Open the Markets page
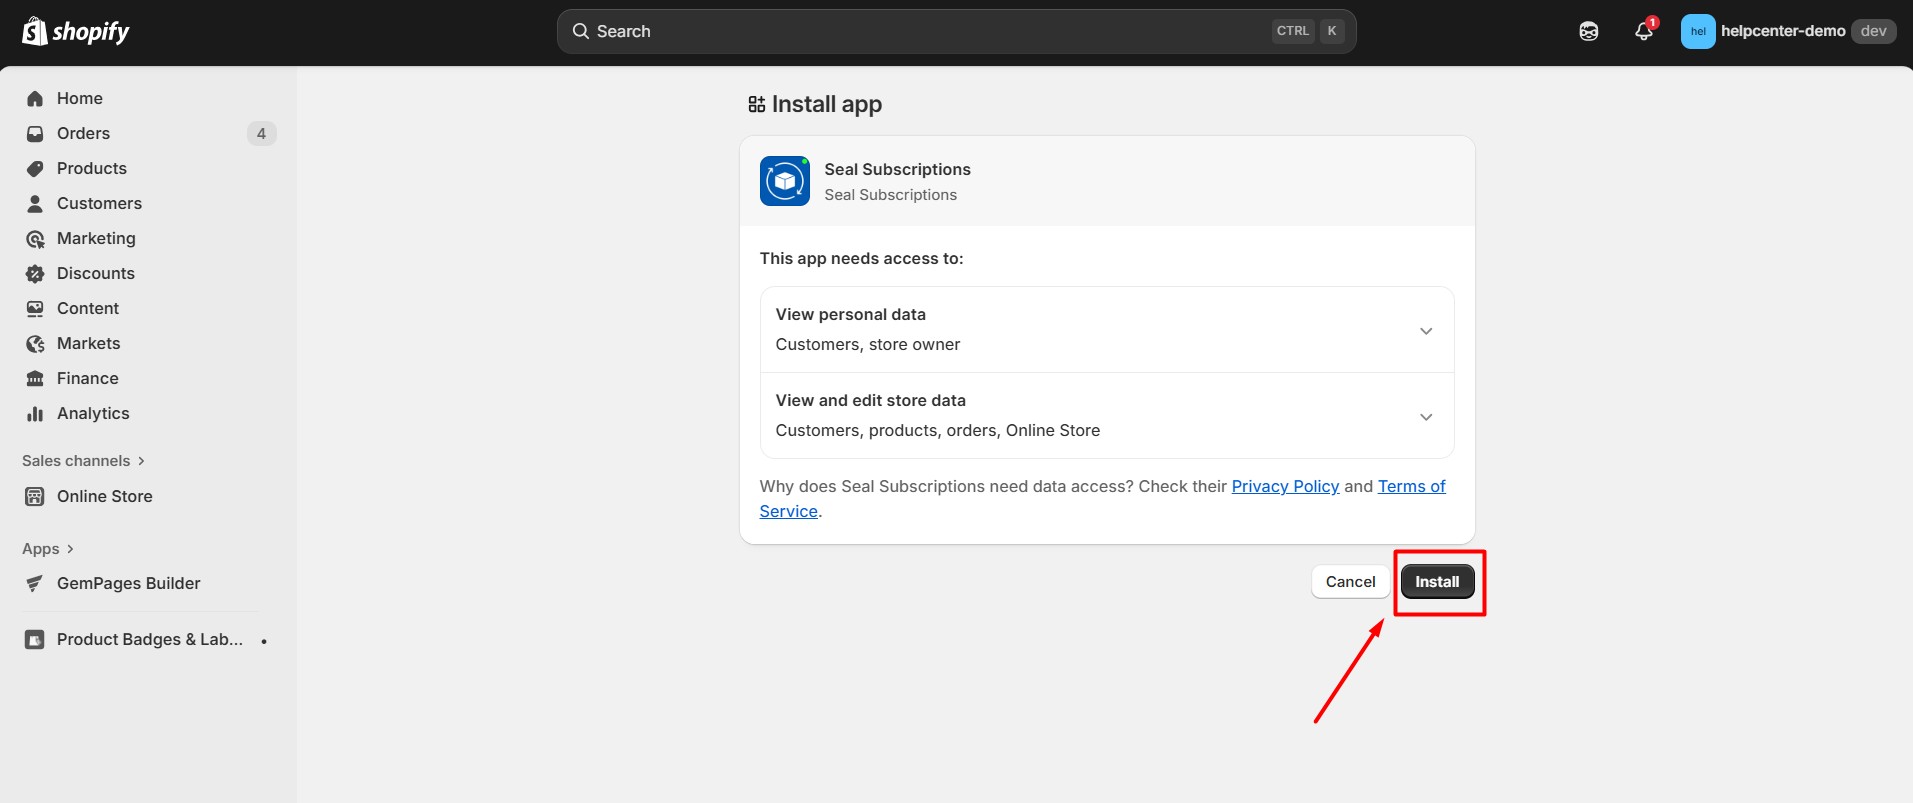Viewport: 1913px width, 803px height. (x=88, y=343)
